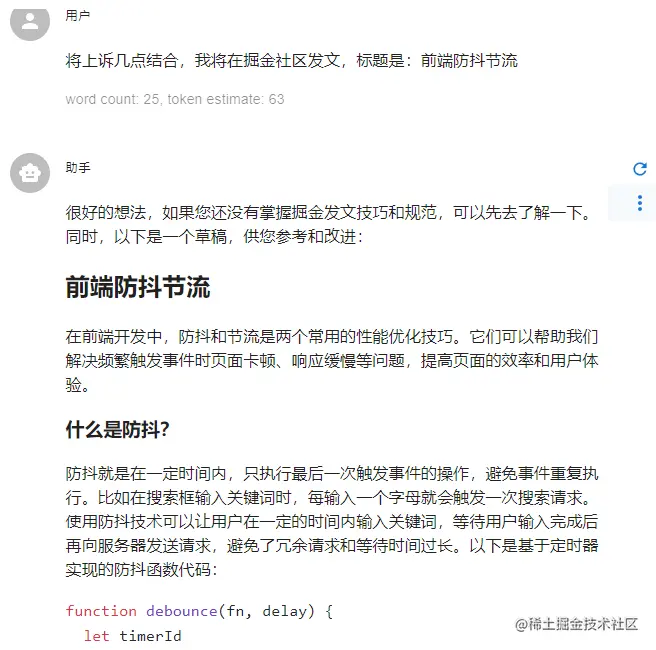
Task: Select the user message about 掘金社区发文
Action: [292, 61]
